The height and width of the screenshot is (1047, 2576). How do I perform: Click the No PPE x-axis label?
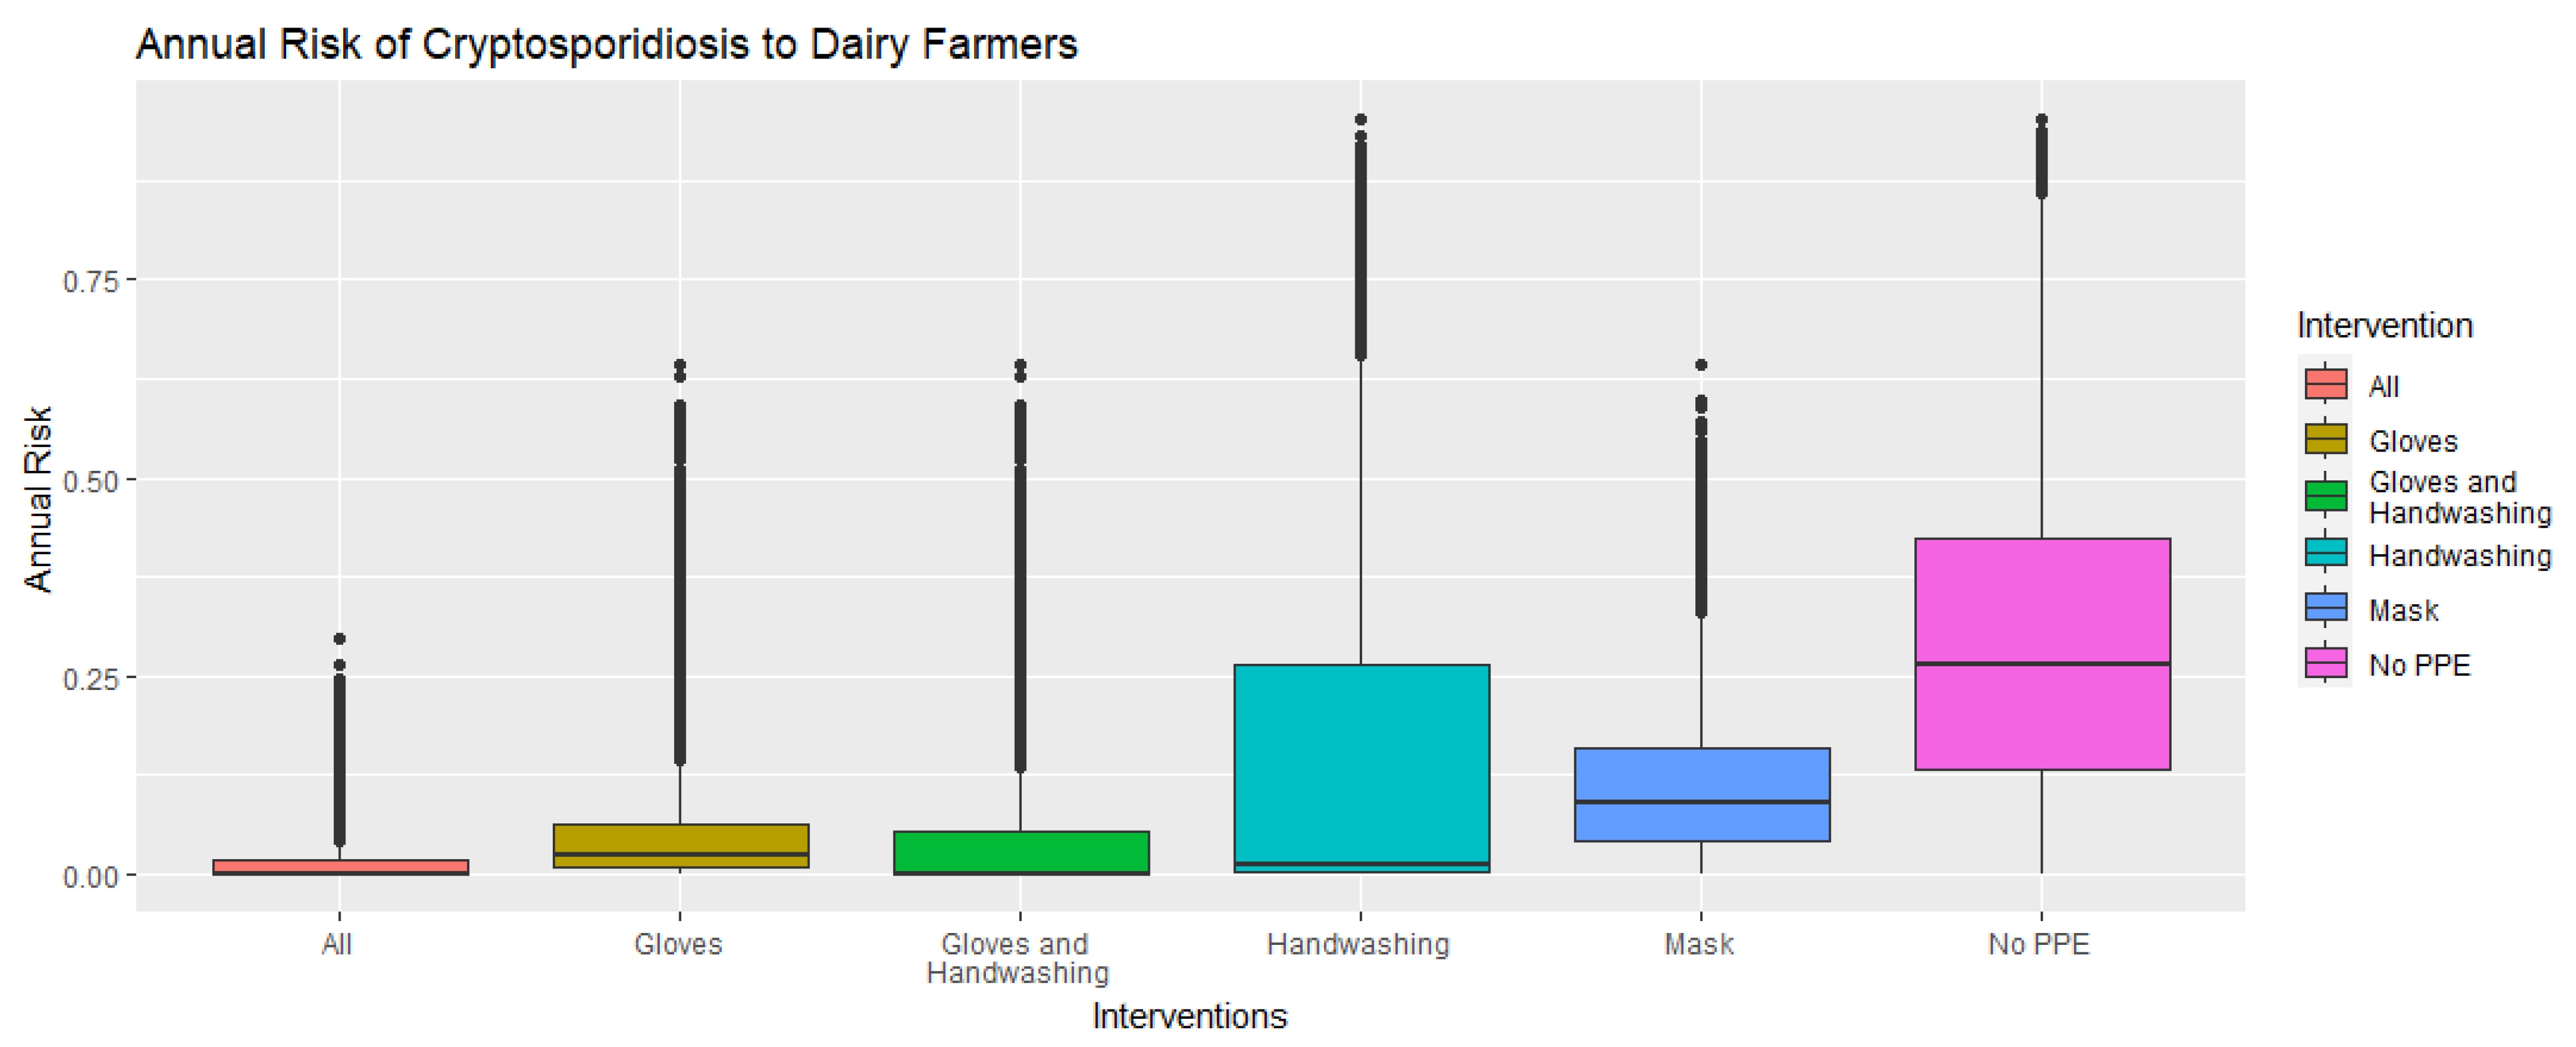pyautogui.click(x=2039, y=944)
